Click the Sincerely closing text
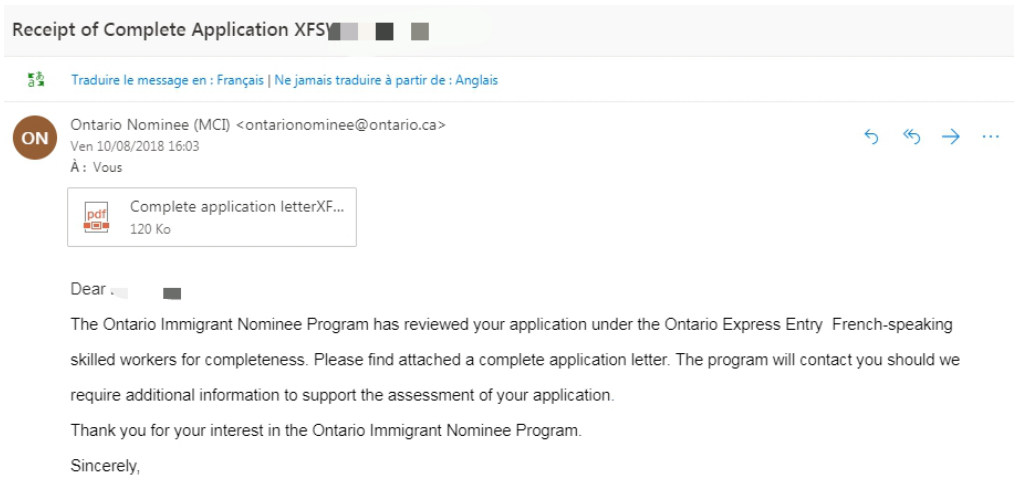The image size is (1018, 498). pyautogui.click(x=105, y=466)
